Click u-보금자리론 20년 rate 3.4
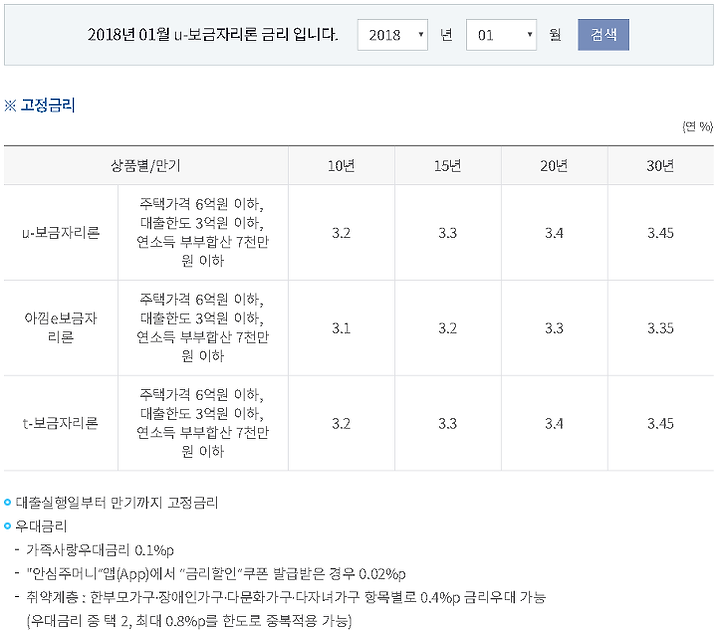 click(x=554, y=233)
